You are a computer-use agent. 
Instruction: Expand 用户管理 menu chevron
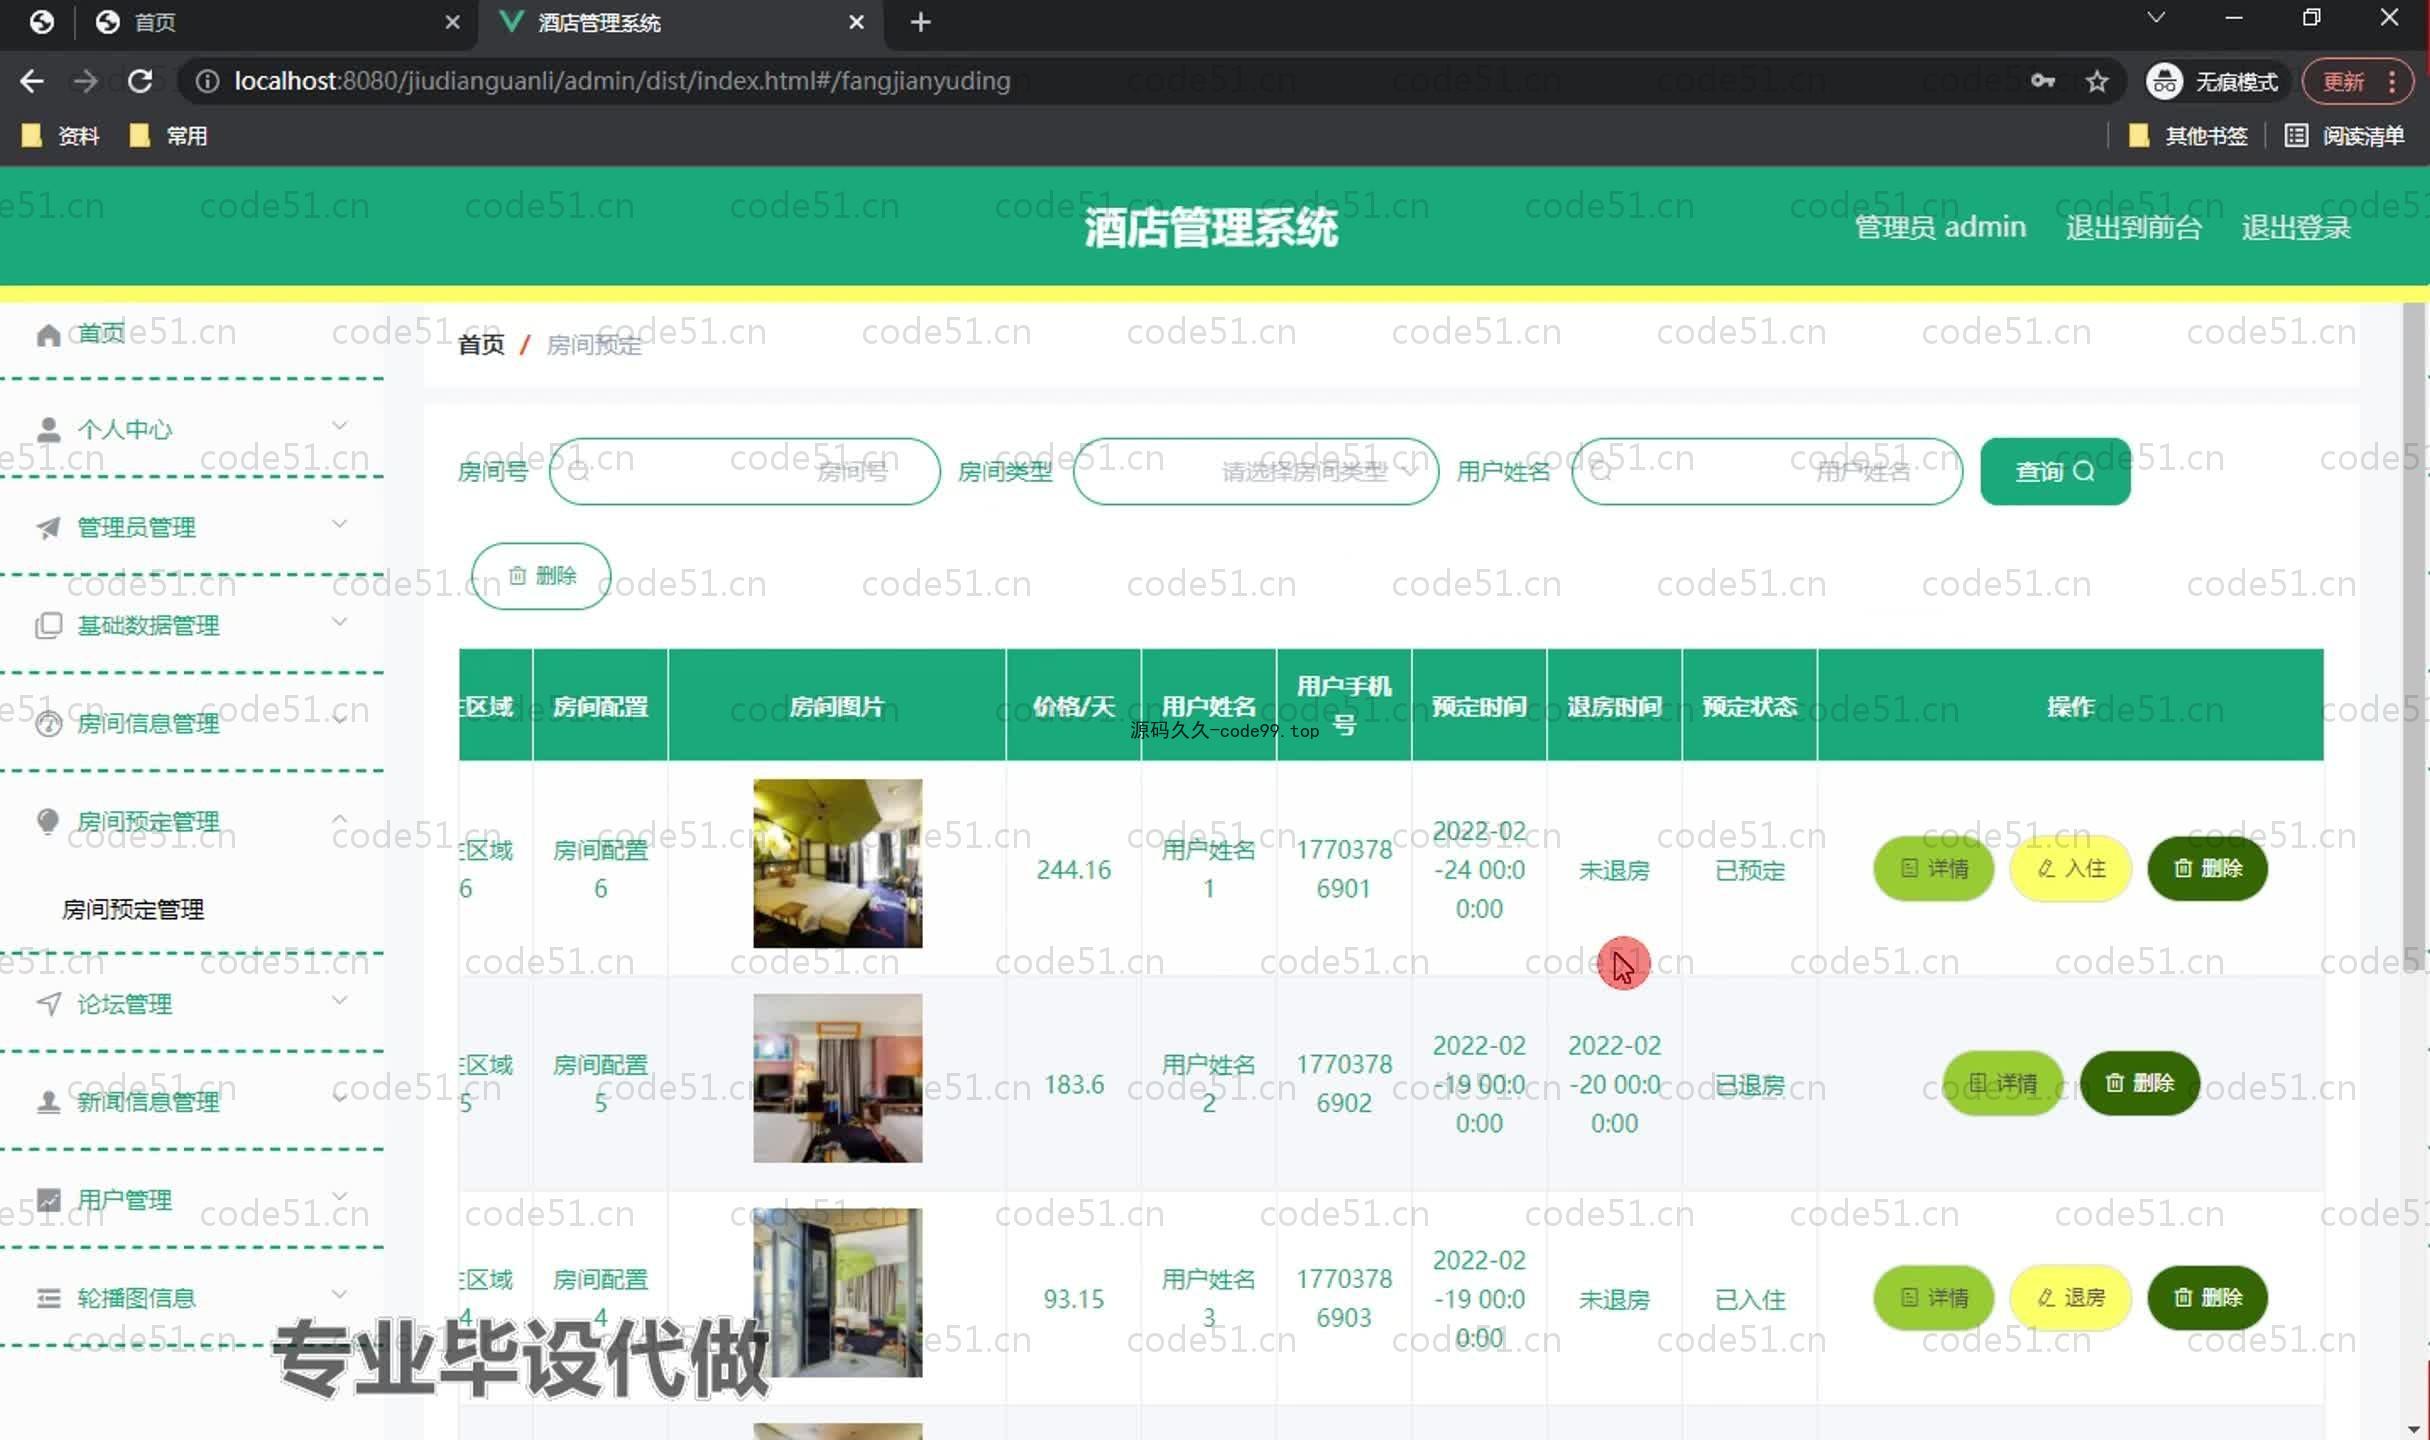[x=340, y=1196]
